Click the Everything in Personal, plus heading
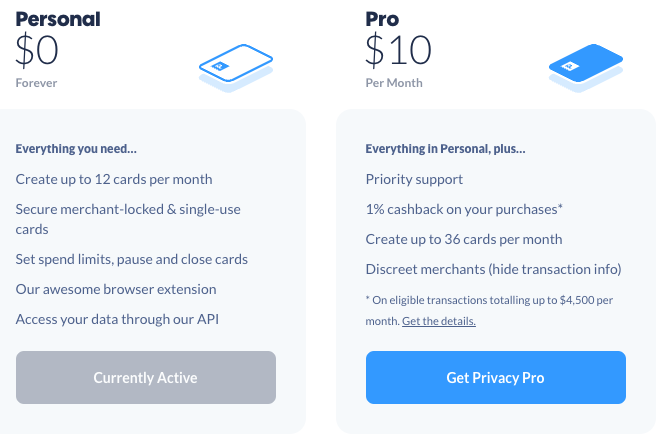This screenshot has width=669, height=440. (445, 149)
